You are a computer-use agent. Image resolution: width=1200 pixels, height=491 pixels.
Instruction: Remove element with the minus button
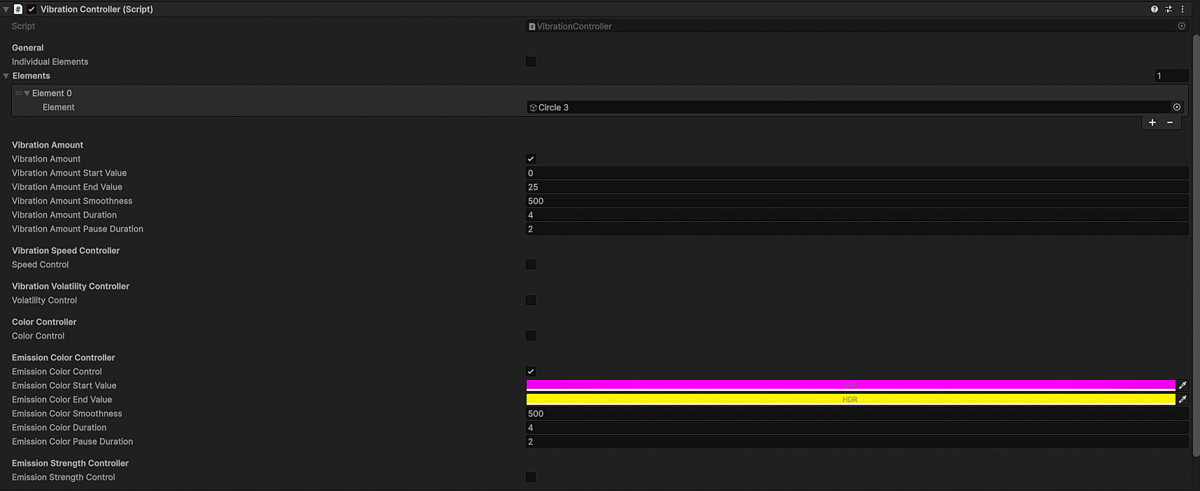(x=1170, y=123)
